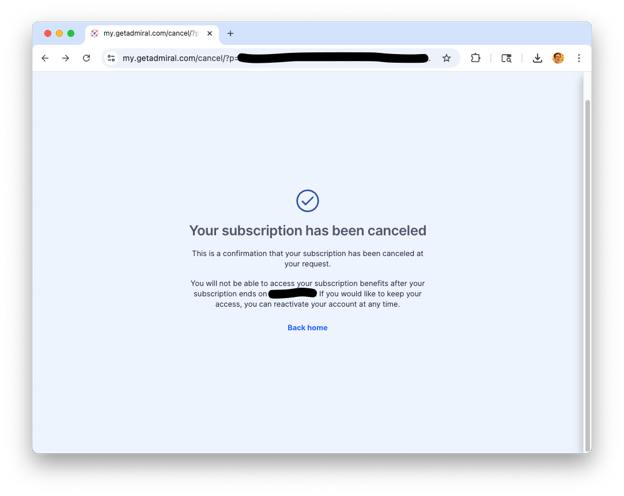Open the Chrome profile avatar
The width and height of the screenshot is (624, 496).
pyautogui.click(x=558, y=58)
